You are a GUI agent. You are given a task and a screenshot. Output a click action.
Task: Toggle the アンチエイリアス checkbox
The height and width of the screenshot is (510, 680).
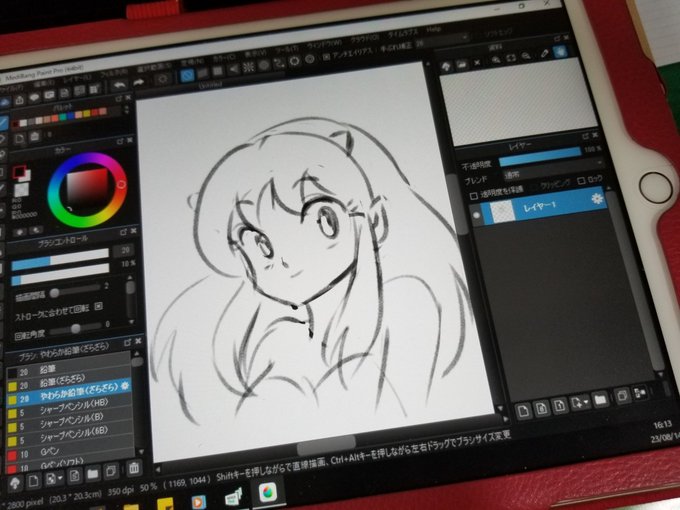(x=327, y=57)
